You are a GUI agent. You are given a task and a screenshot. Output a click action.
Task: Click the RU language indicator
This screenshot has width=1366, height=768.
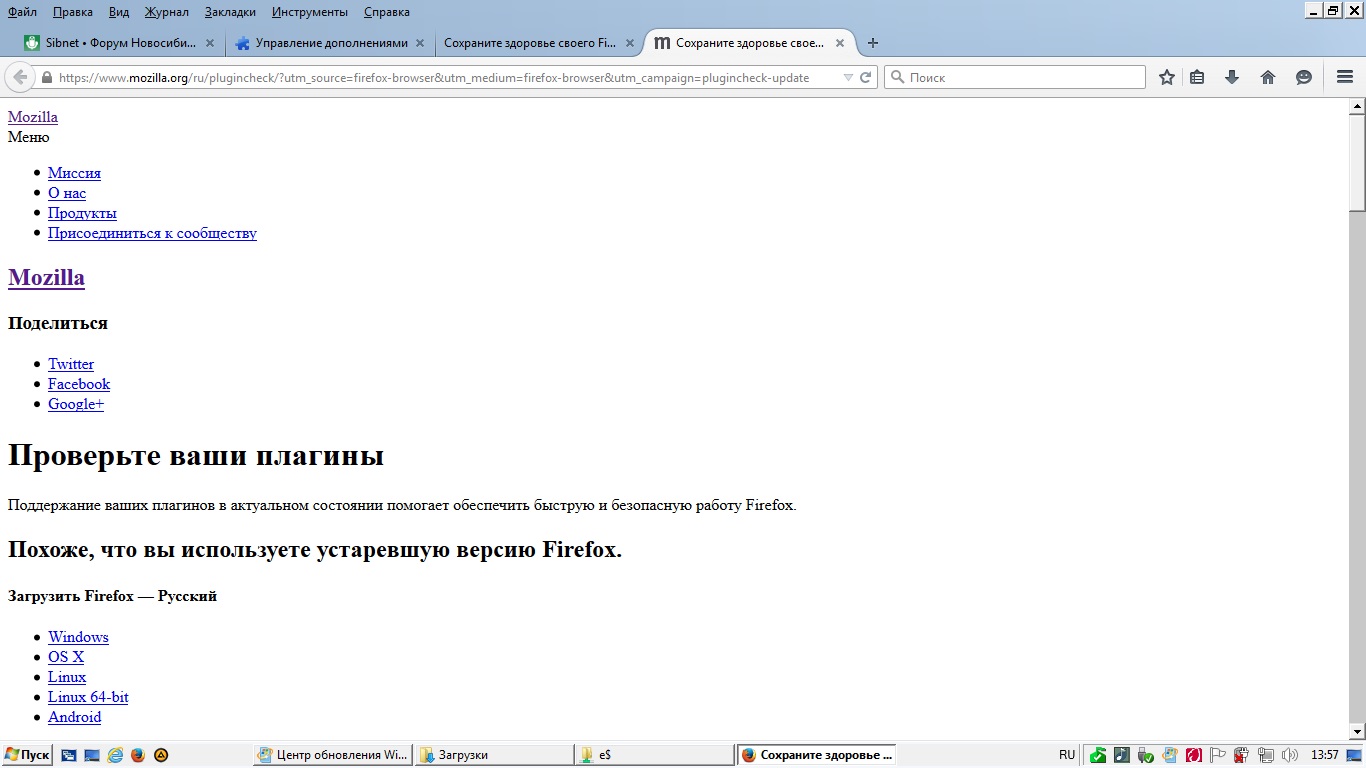1067,755
